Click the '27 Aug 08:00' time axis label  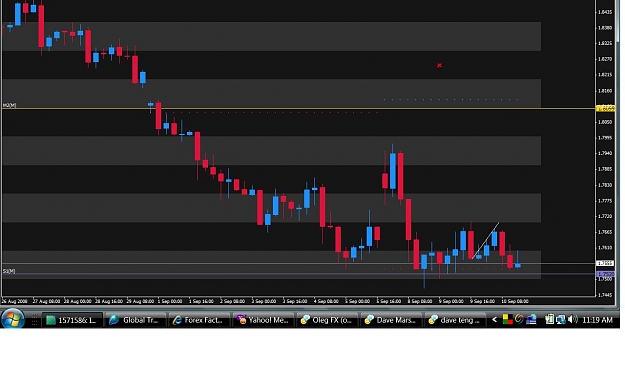point(46,301)
